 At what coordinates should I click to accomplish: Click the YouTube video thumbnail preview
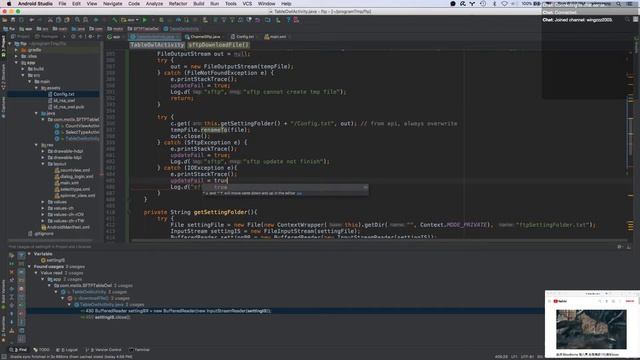(x=591, y=329)
